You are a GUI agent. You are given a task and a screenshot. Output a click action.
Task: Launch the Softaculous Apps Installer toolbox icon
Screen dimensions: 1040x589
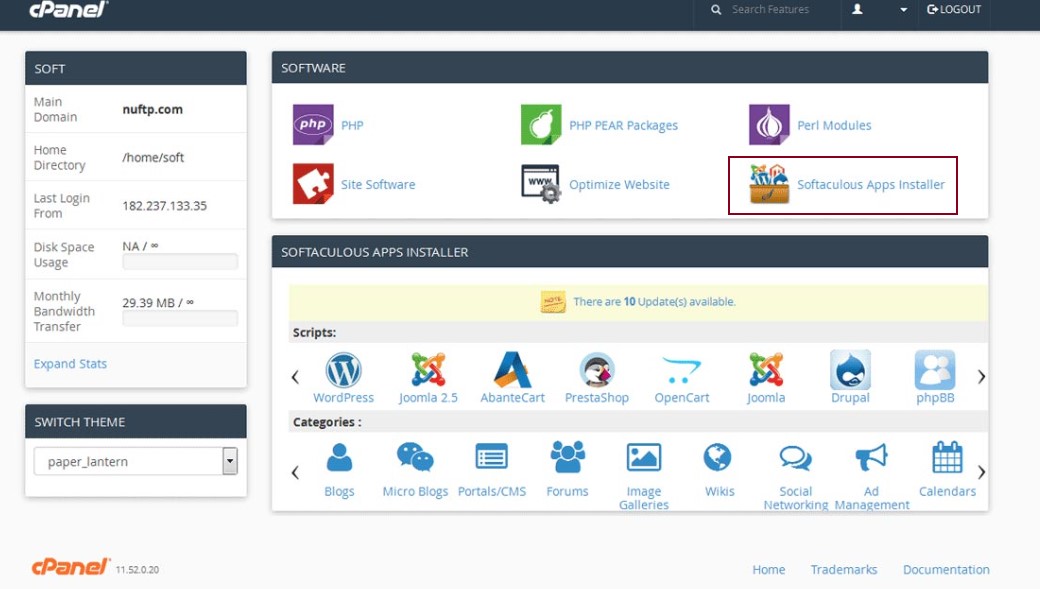pyautogui.click(x=769, y=184)
